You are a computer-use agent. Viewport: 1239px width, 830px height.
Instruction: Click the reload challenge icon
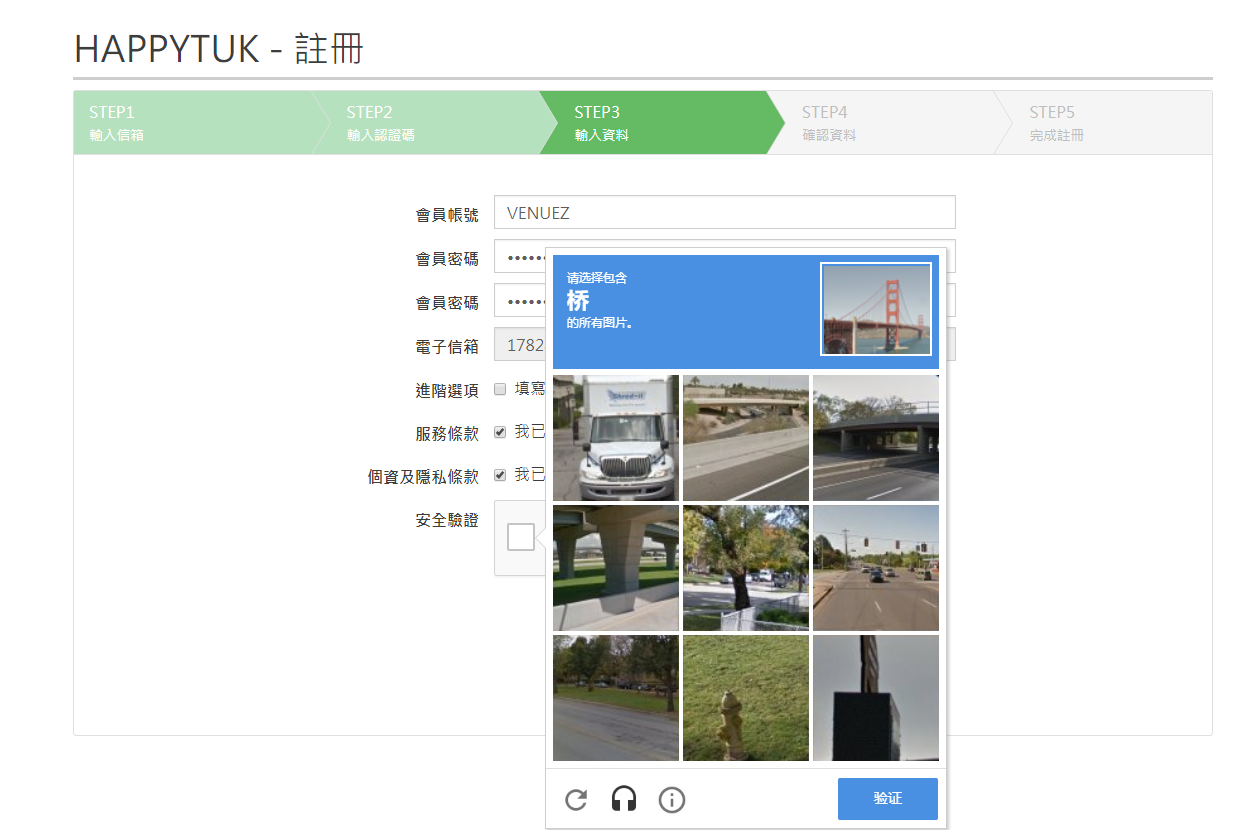point(576,799)
